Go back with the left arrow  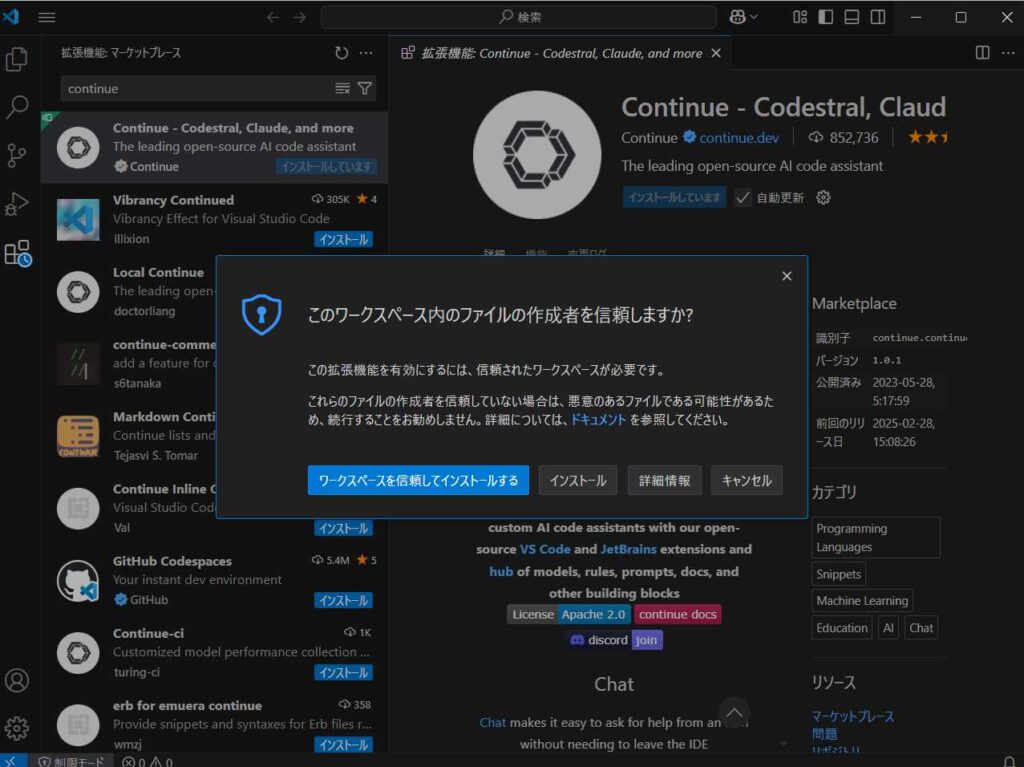(x=273, y=17)
